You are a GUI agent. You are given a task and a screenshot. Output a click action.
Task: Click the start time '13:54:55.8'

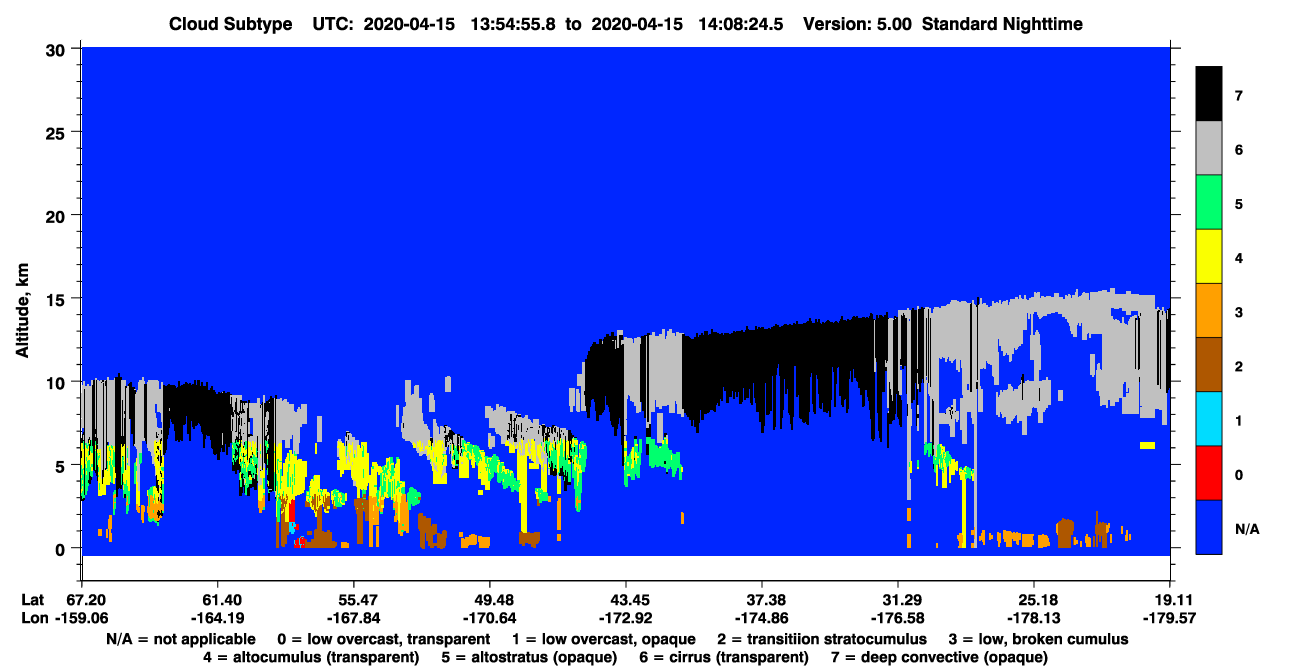pos(513,24)
